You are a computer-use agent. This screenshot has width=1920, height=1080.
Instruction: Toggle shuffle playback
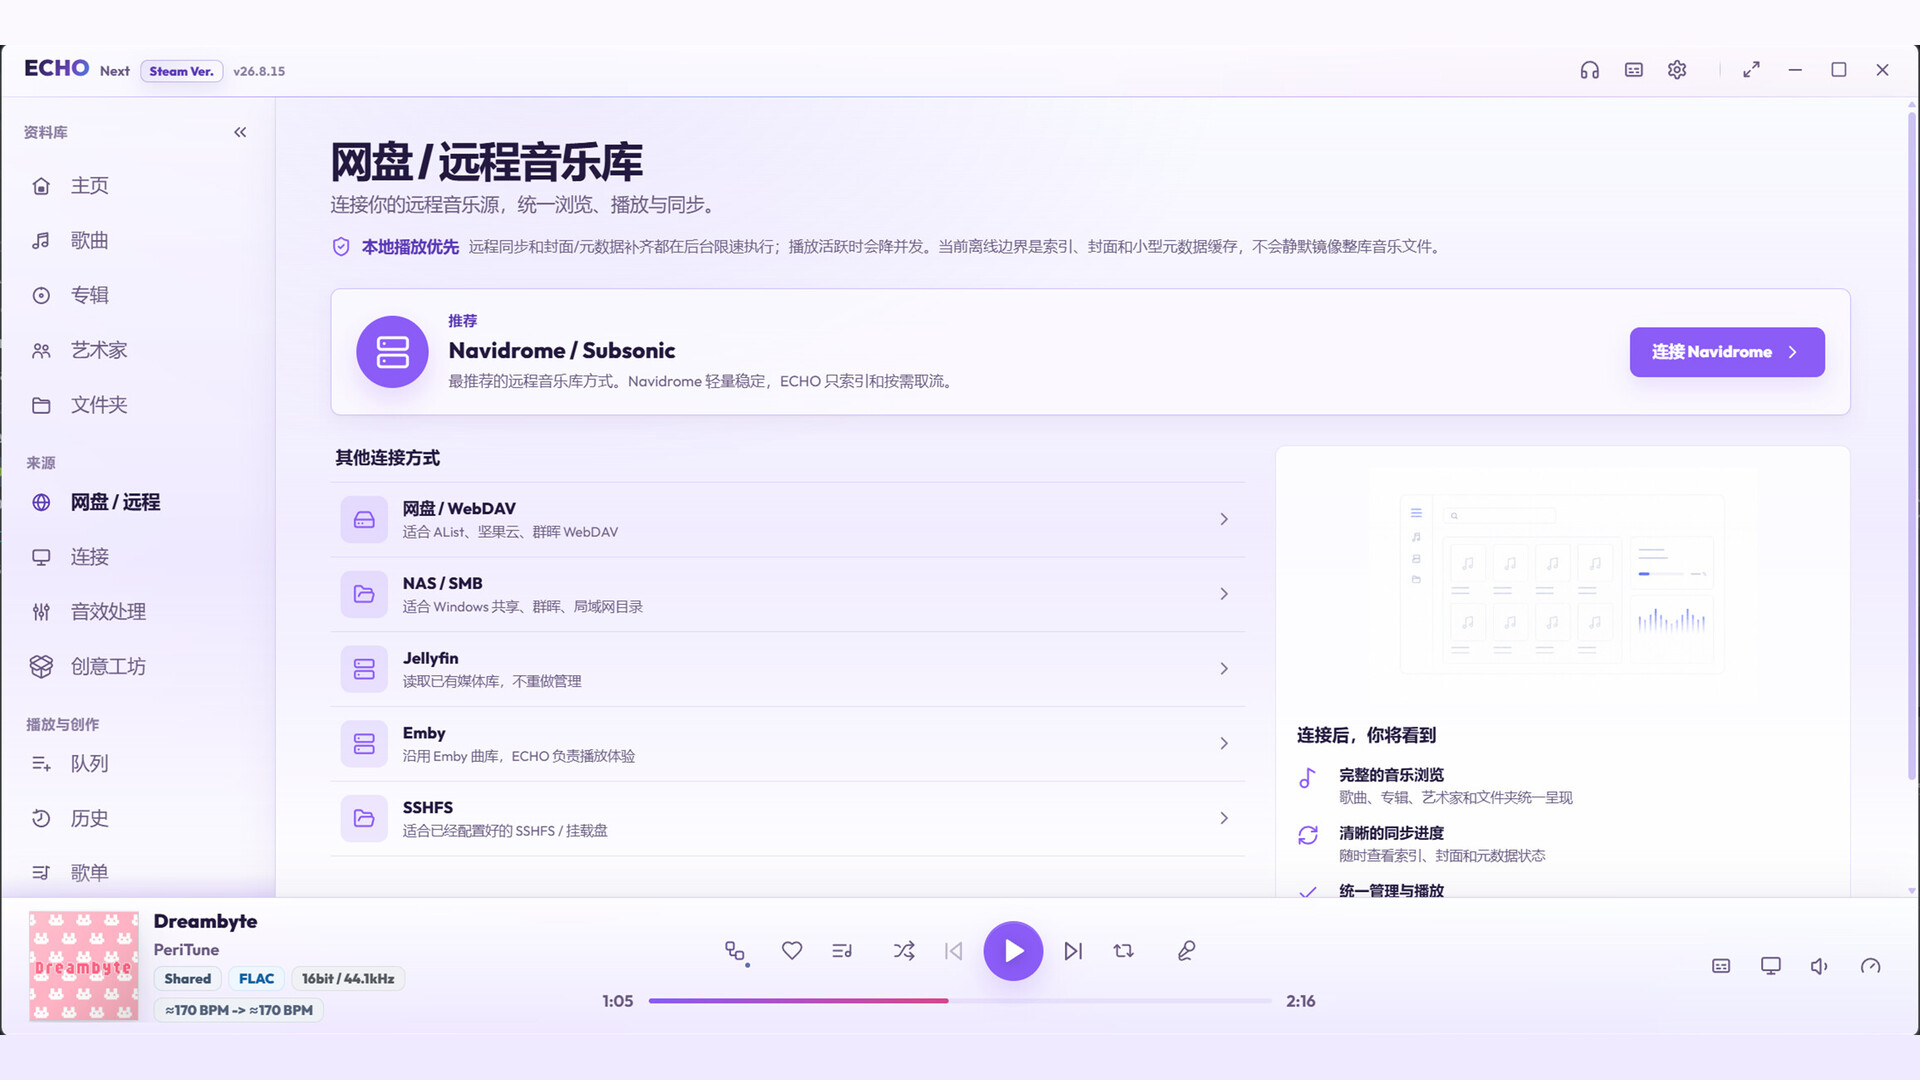(904, 951)
